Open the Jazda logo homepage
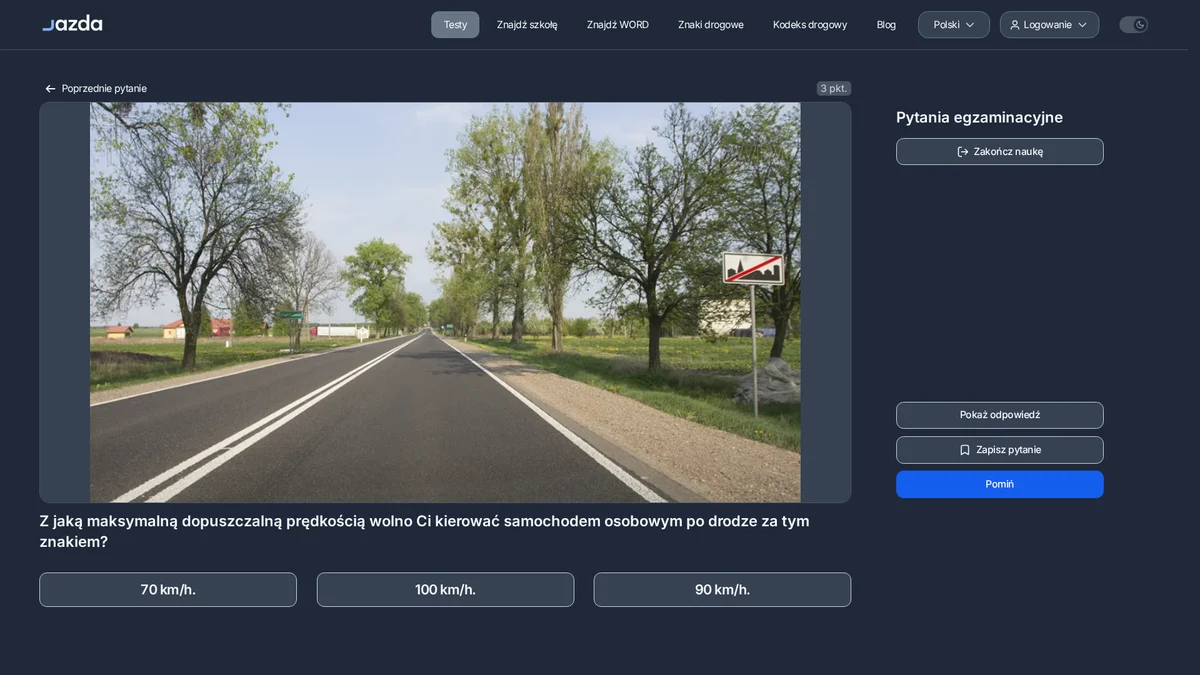Image resolution: width=1200 pixels, height=675 pixels. click(x=72, y=24)
